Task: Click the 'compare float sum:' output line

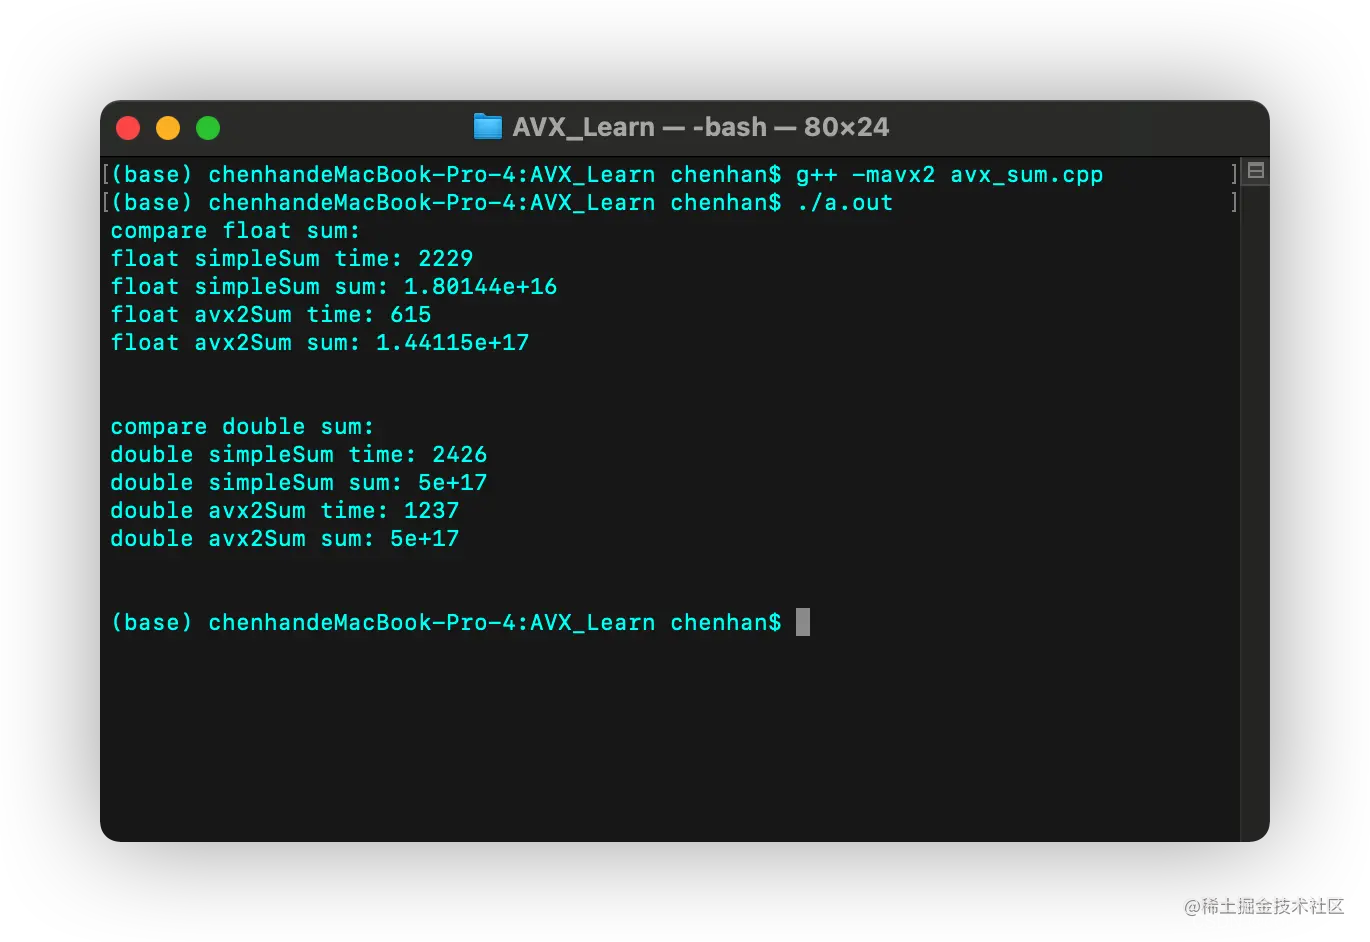Action: (235, 231)
